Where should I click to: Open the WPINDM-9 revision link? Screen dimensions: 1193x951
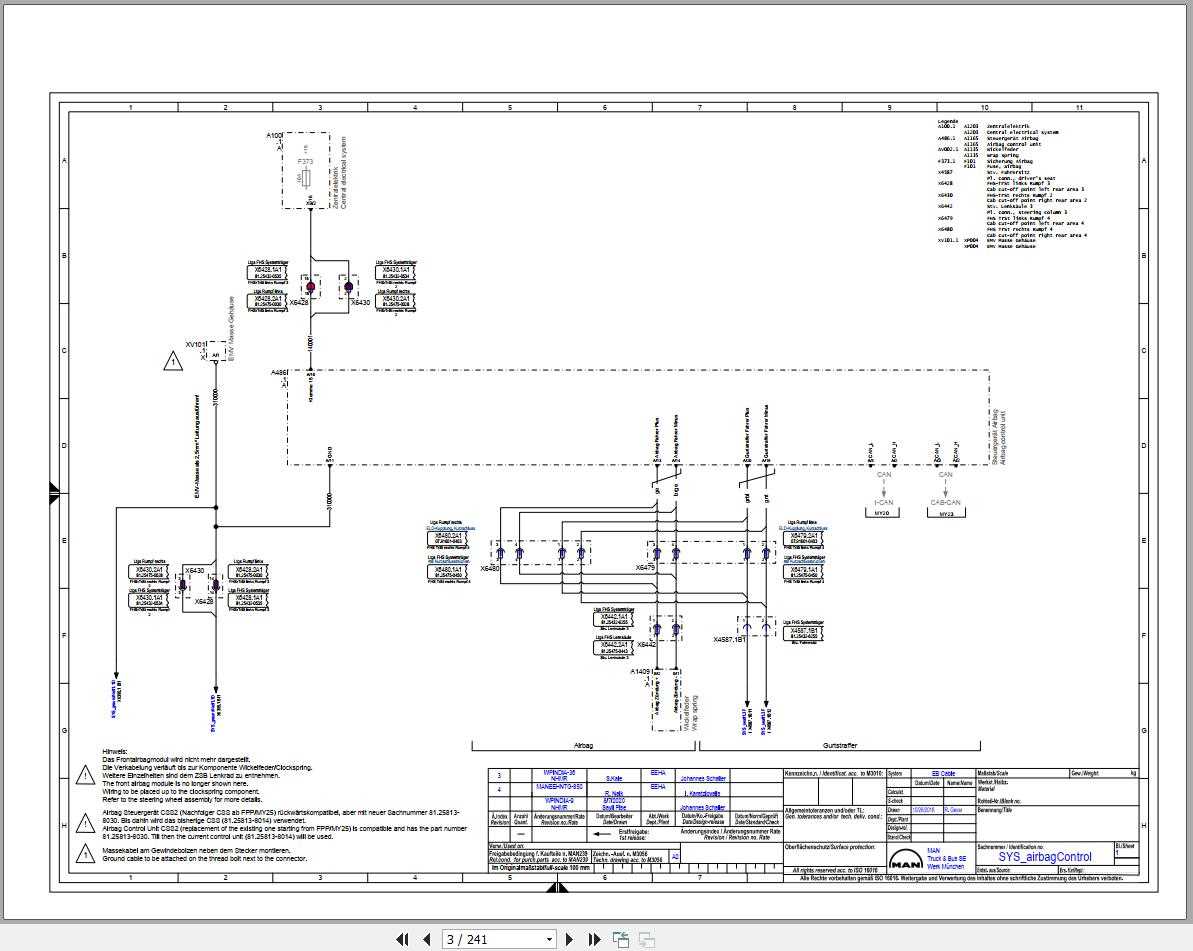click(559, 800)
